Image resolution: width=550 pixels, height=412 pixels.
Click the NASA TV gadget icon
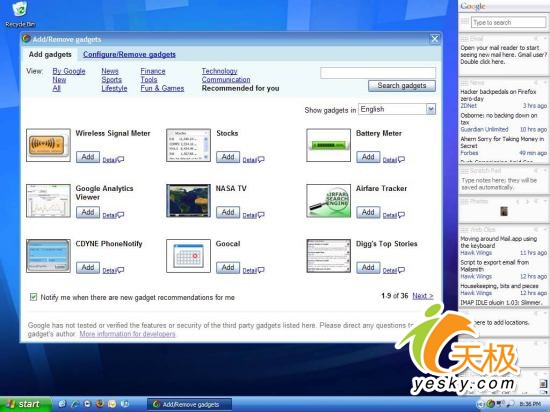click(x=188, y=201)
